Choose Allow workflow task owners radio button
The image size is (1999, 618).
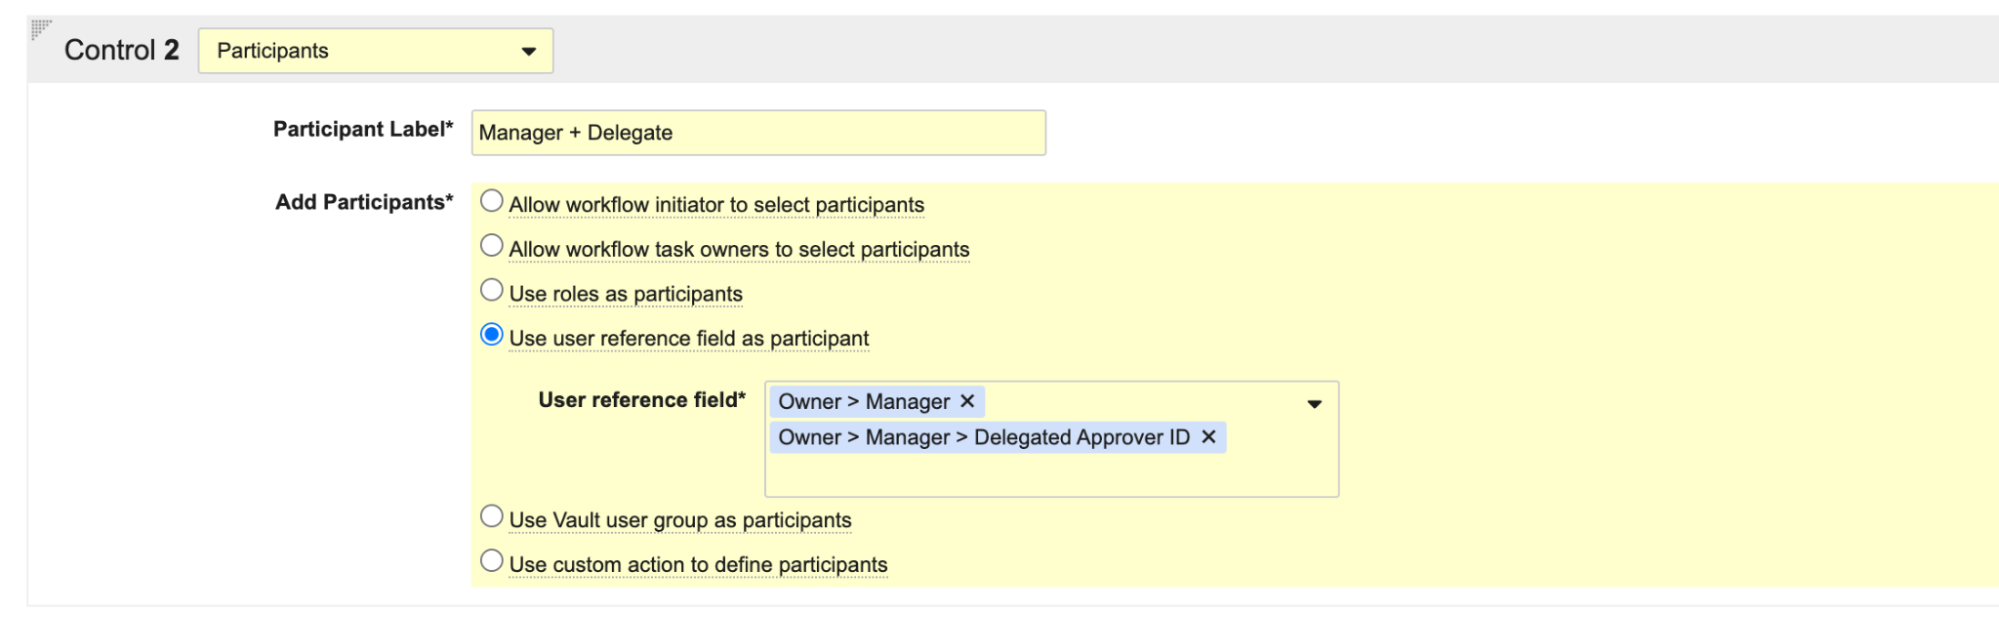point(491,246)
